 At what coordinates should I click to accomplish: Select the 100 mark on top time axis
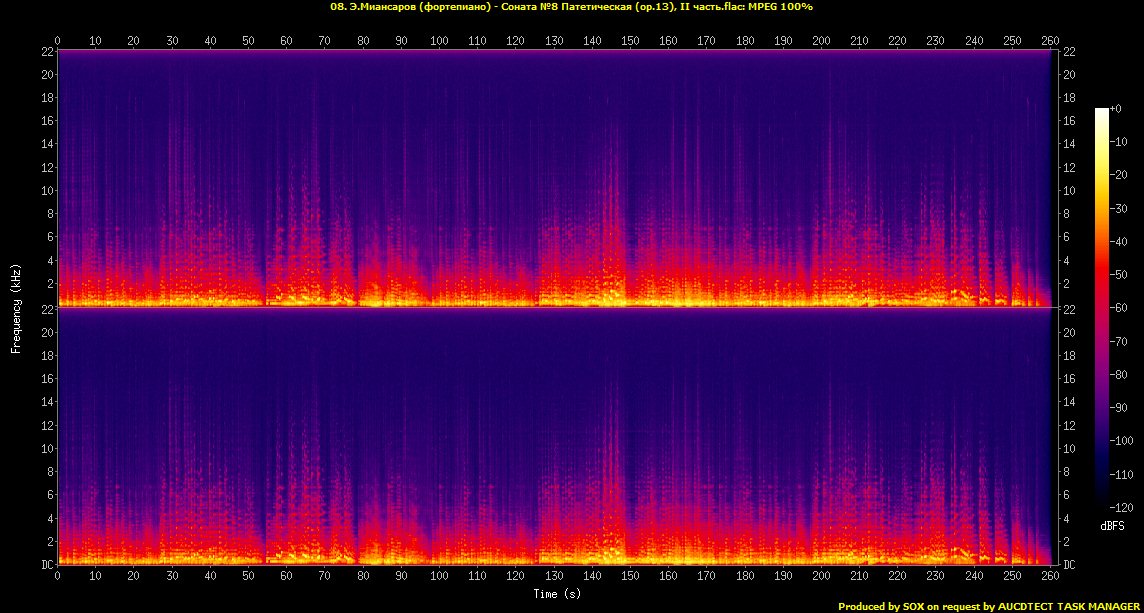(439, 41)
